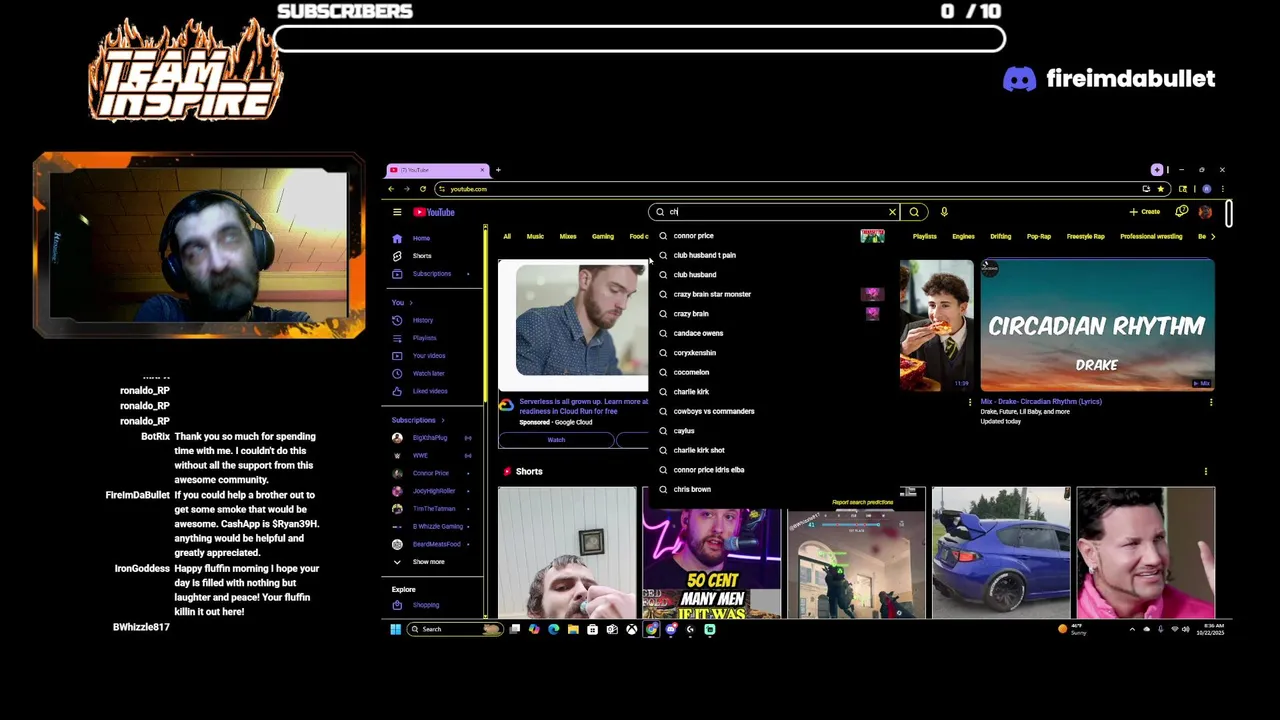Launch Microsoft Edge from taskbar
Viewport: 1280px width, 720px height.
coord(553,629)
